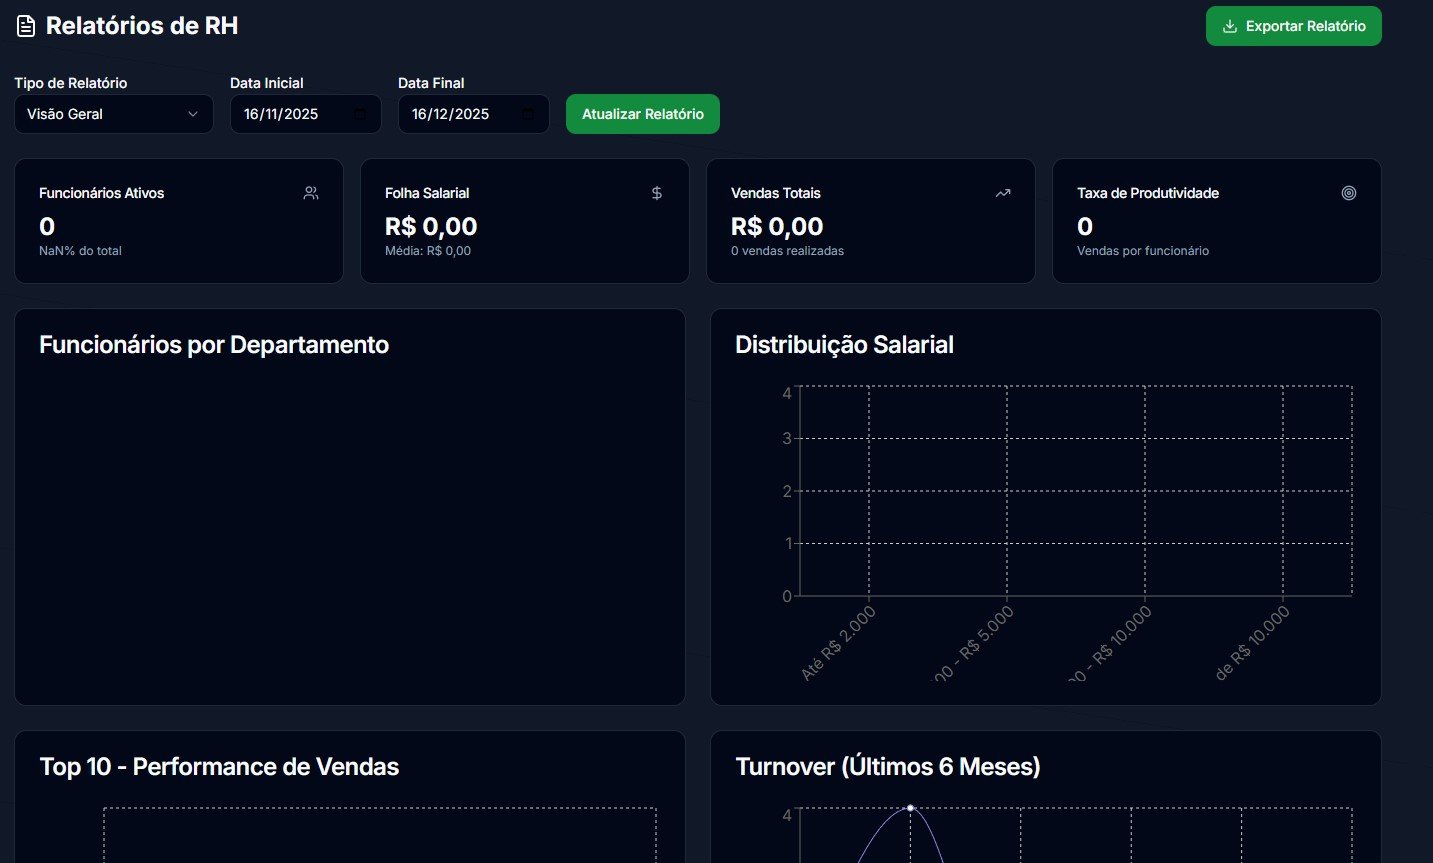Click the trending arrow icon in Vendas Totais
1433x863 pixels.
coord(1003,193)
